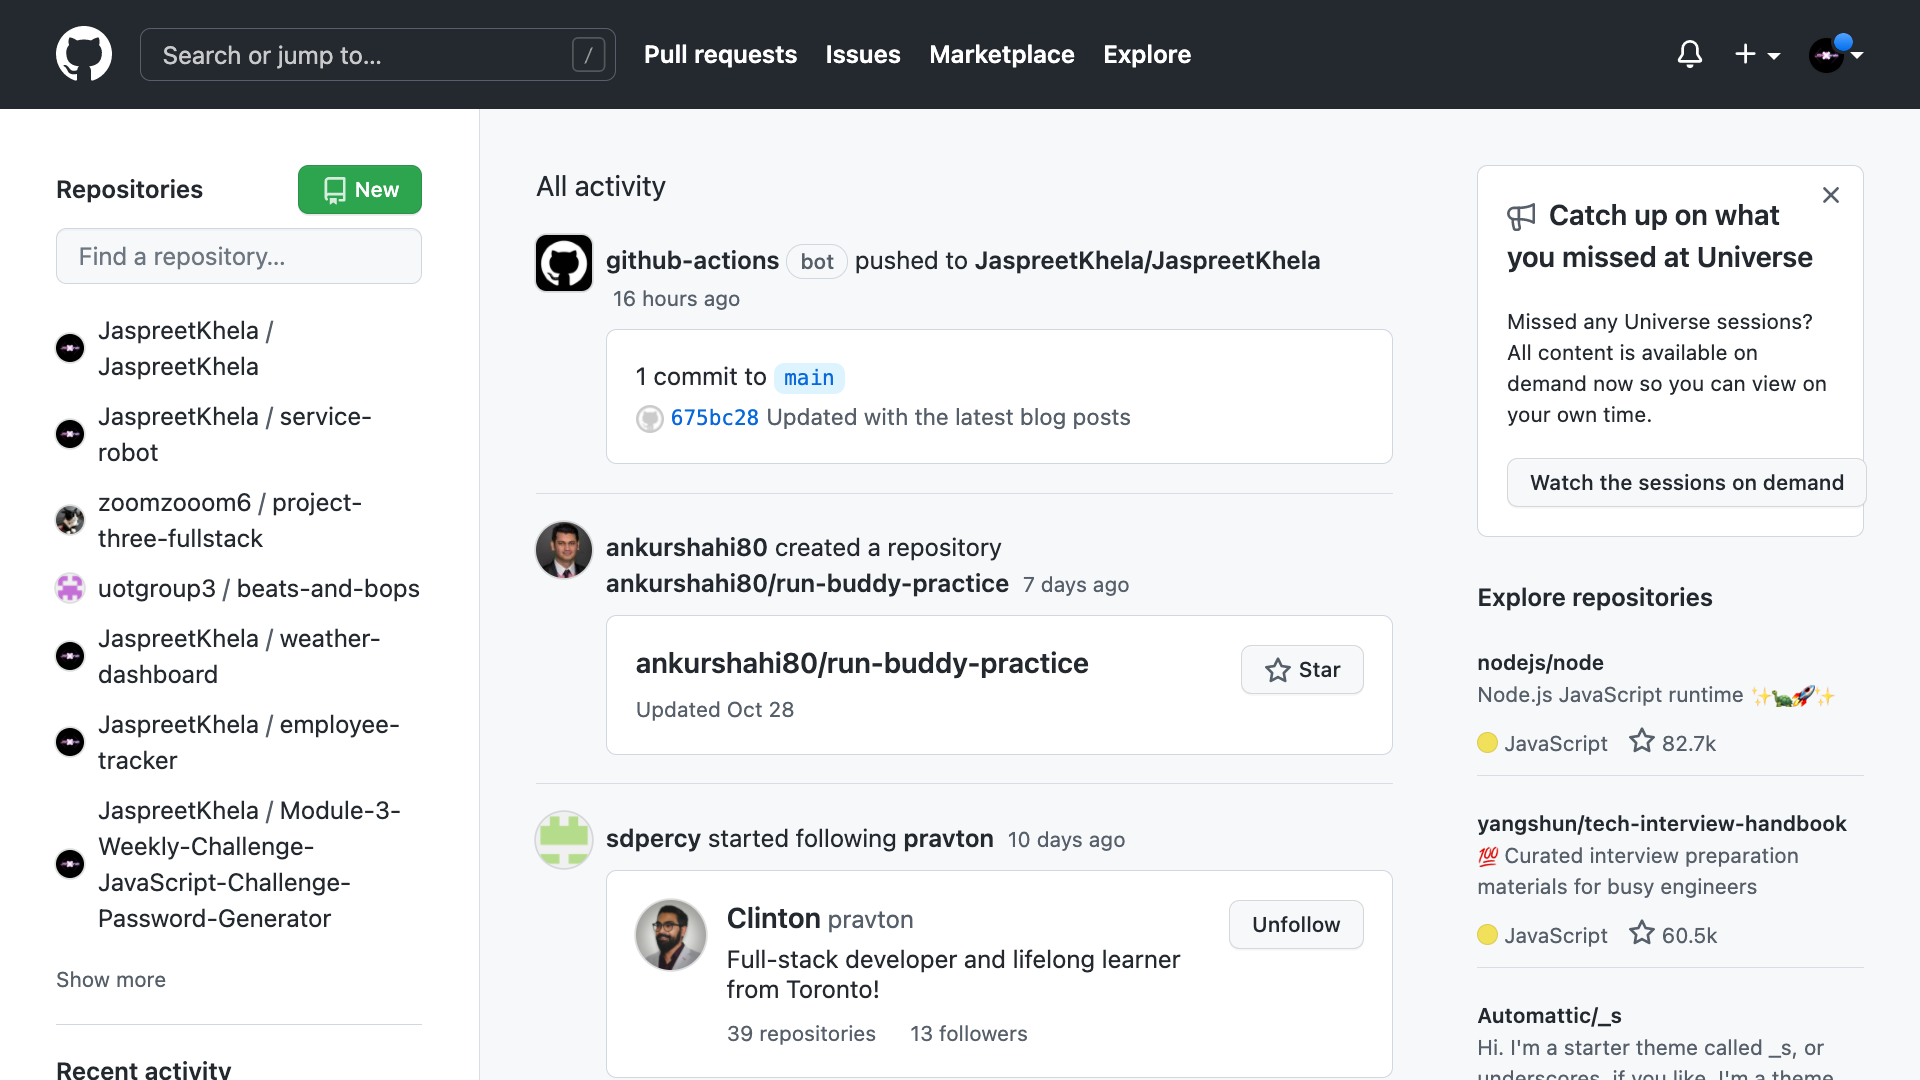Click small avatar beside commit 675bc28
This screenshot has width=1920, height=1080.
click(x=650, y=419)
